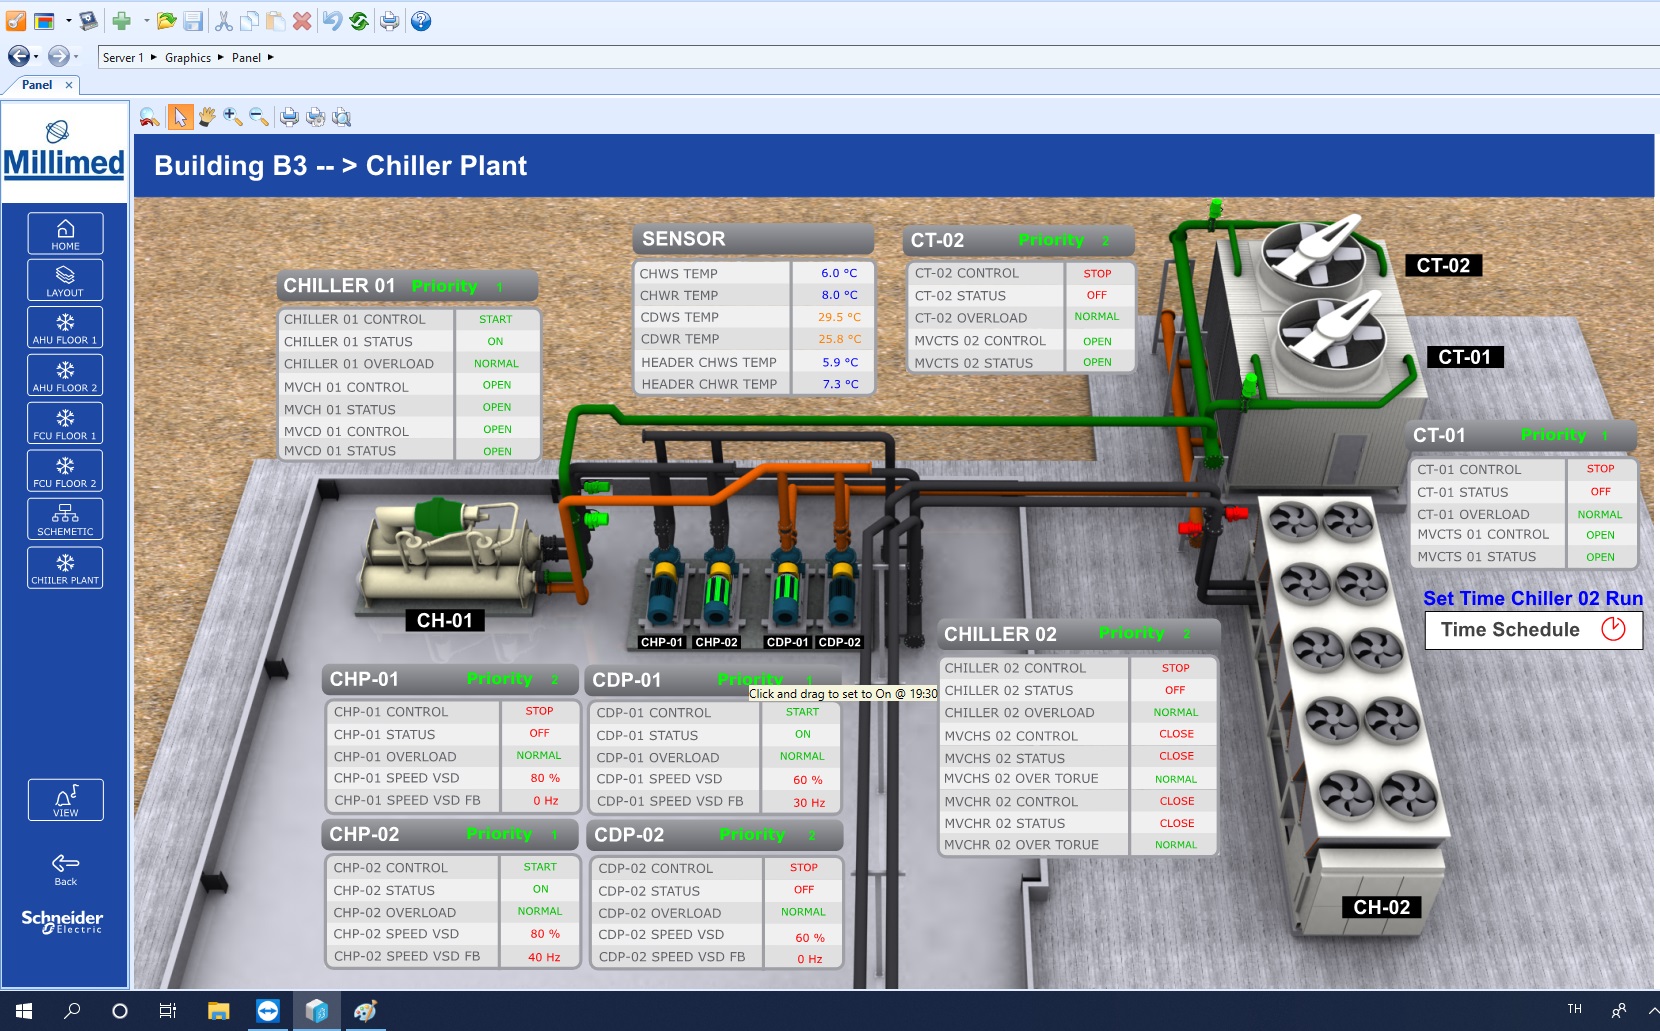Open FCU FLOOR 1 page
This screenshot has width=1660, height=1031.
pos(65,423)
